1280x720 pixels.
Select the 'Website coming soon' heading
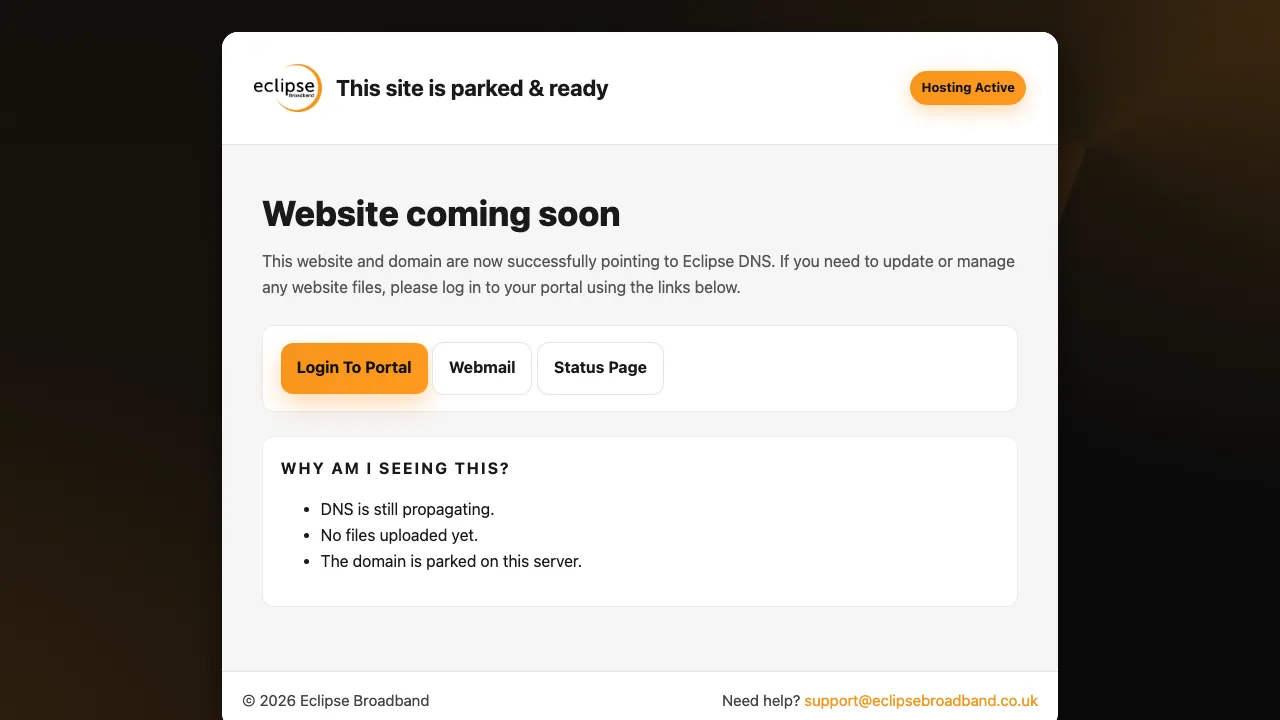441,214
